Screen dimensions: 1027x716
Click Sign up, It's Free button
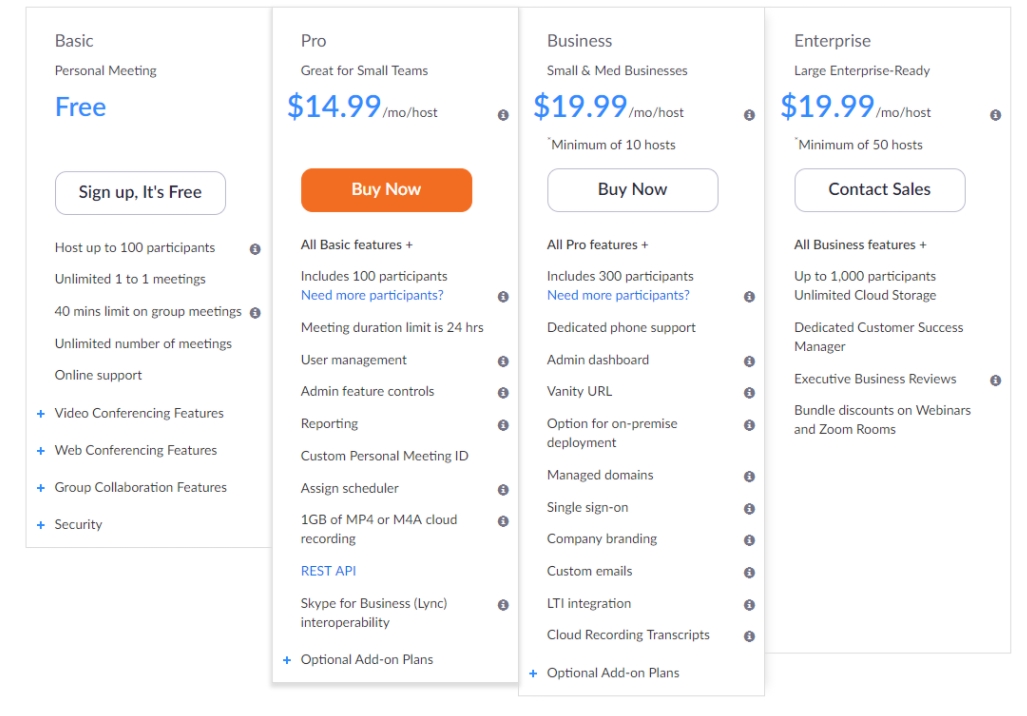[x=140, y=192]
